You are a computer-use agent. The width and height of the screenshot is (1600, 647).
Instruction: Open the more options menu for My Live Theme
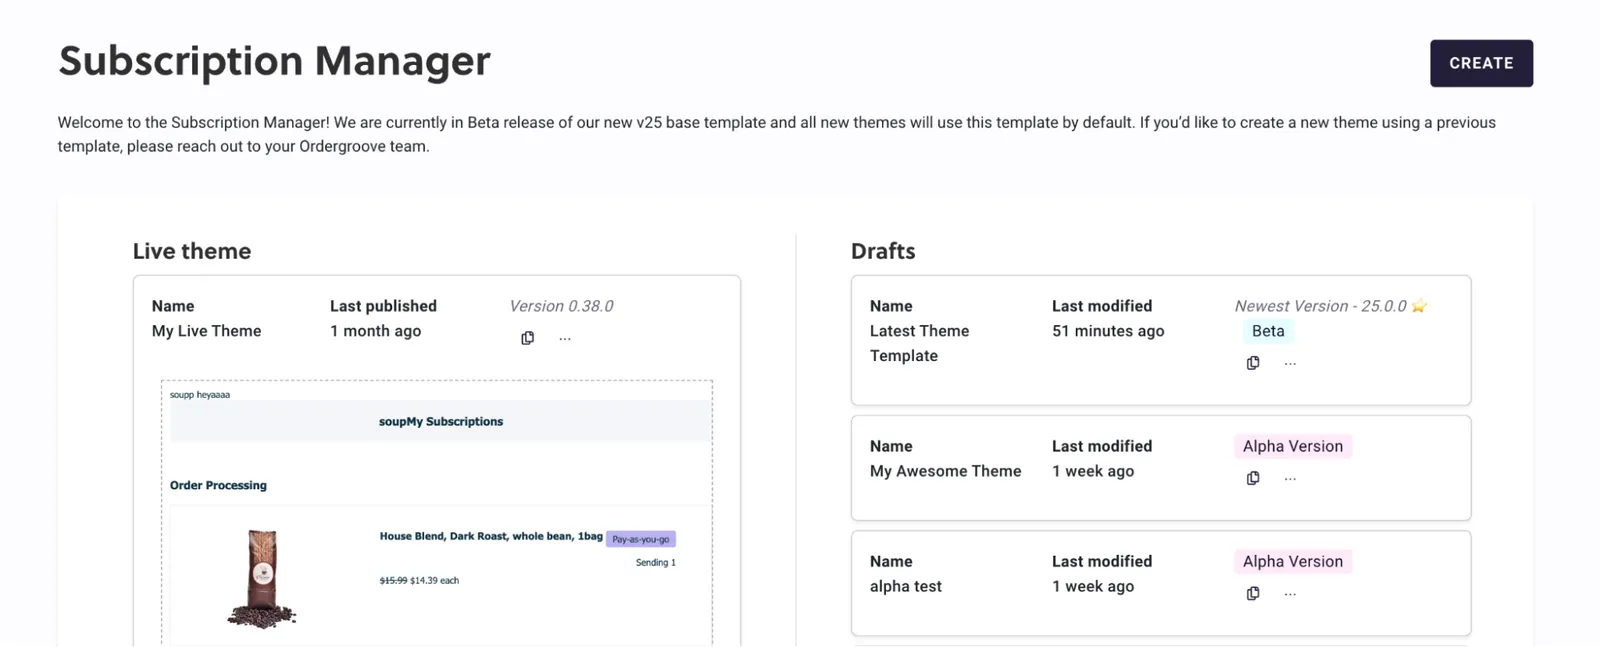(565, 339)
